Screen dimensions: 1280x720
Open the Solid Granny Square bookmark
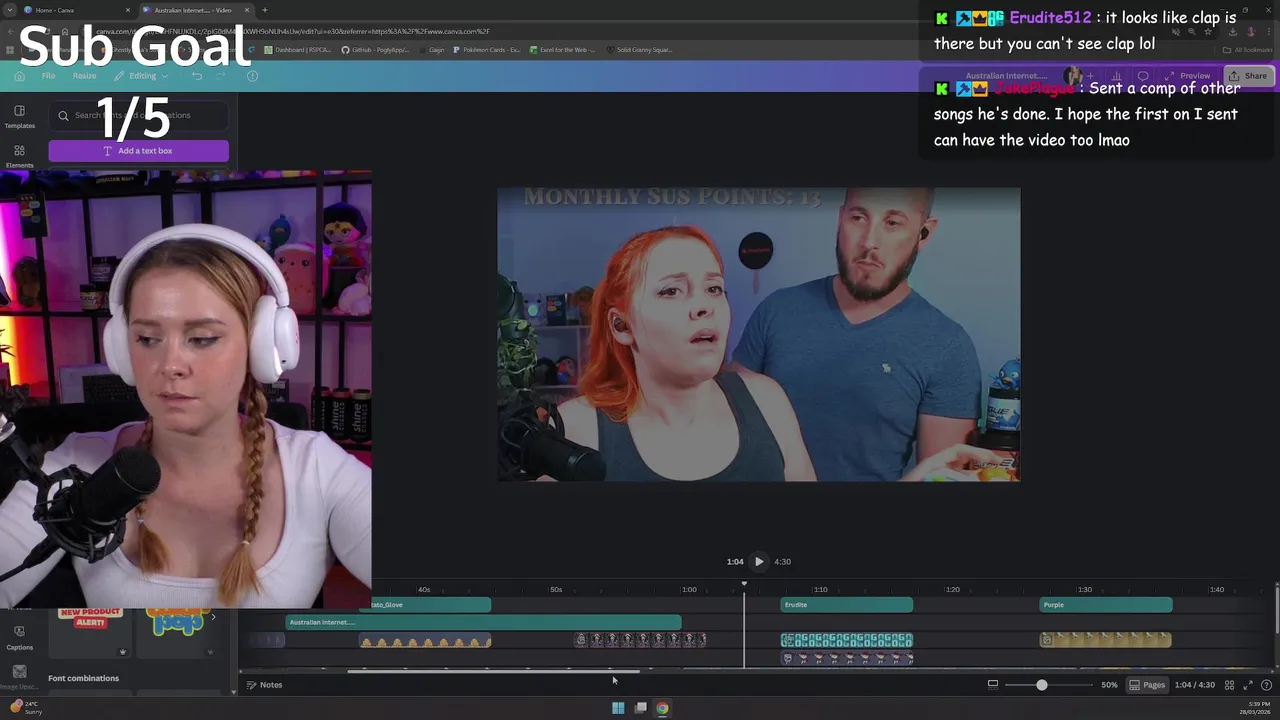pyautogui.click(x=640, y=50)
